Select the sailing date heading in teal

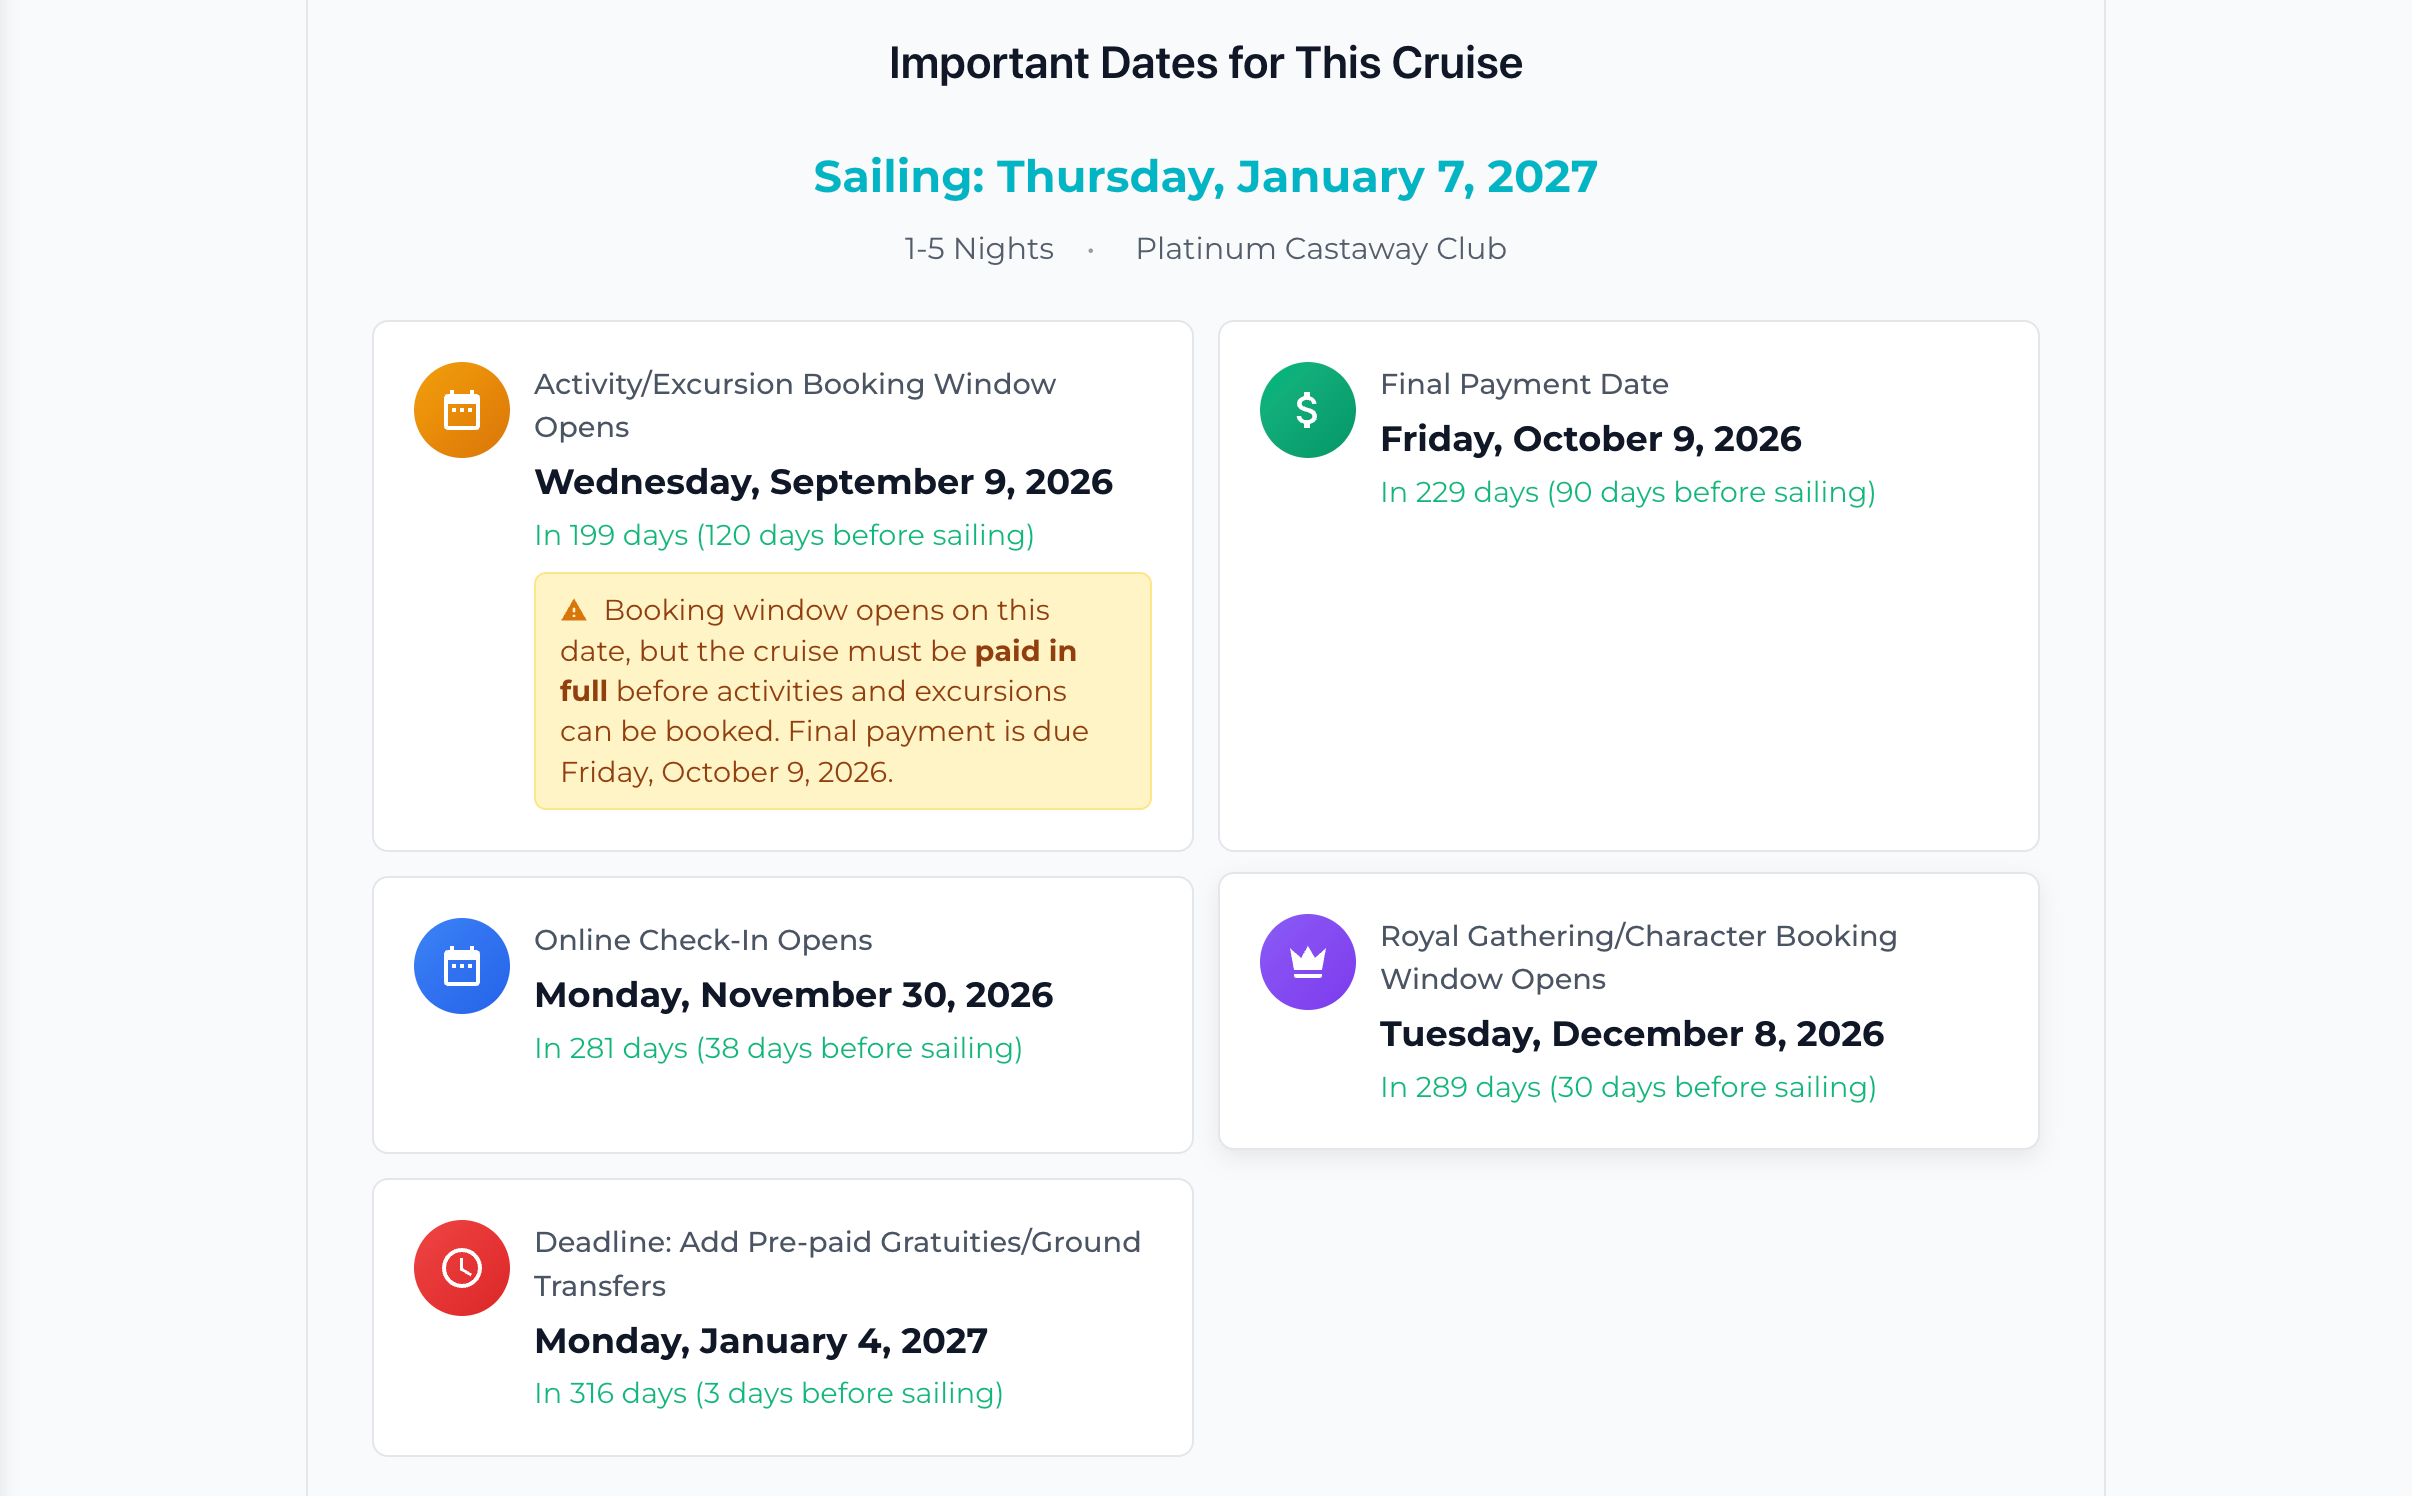click(1204, 177)
